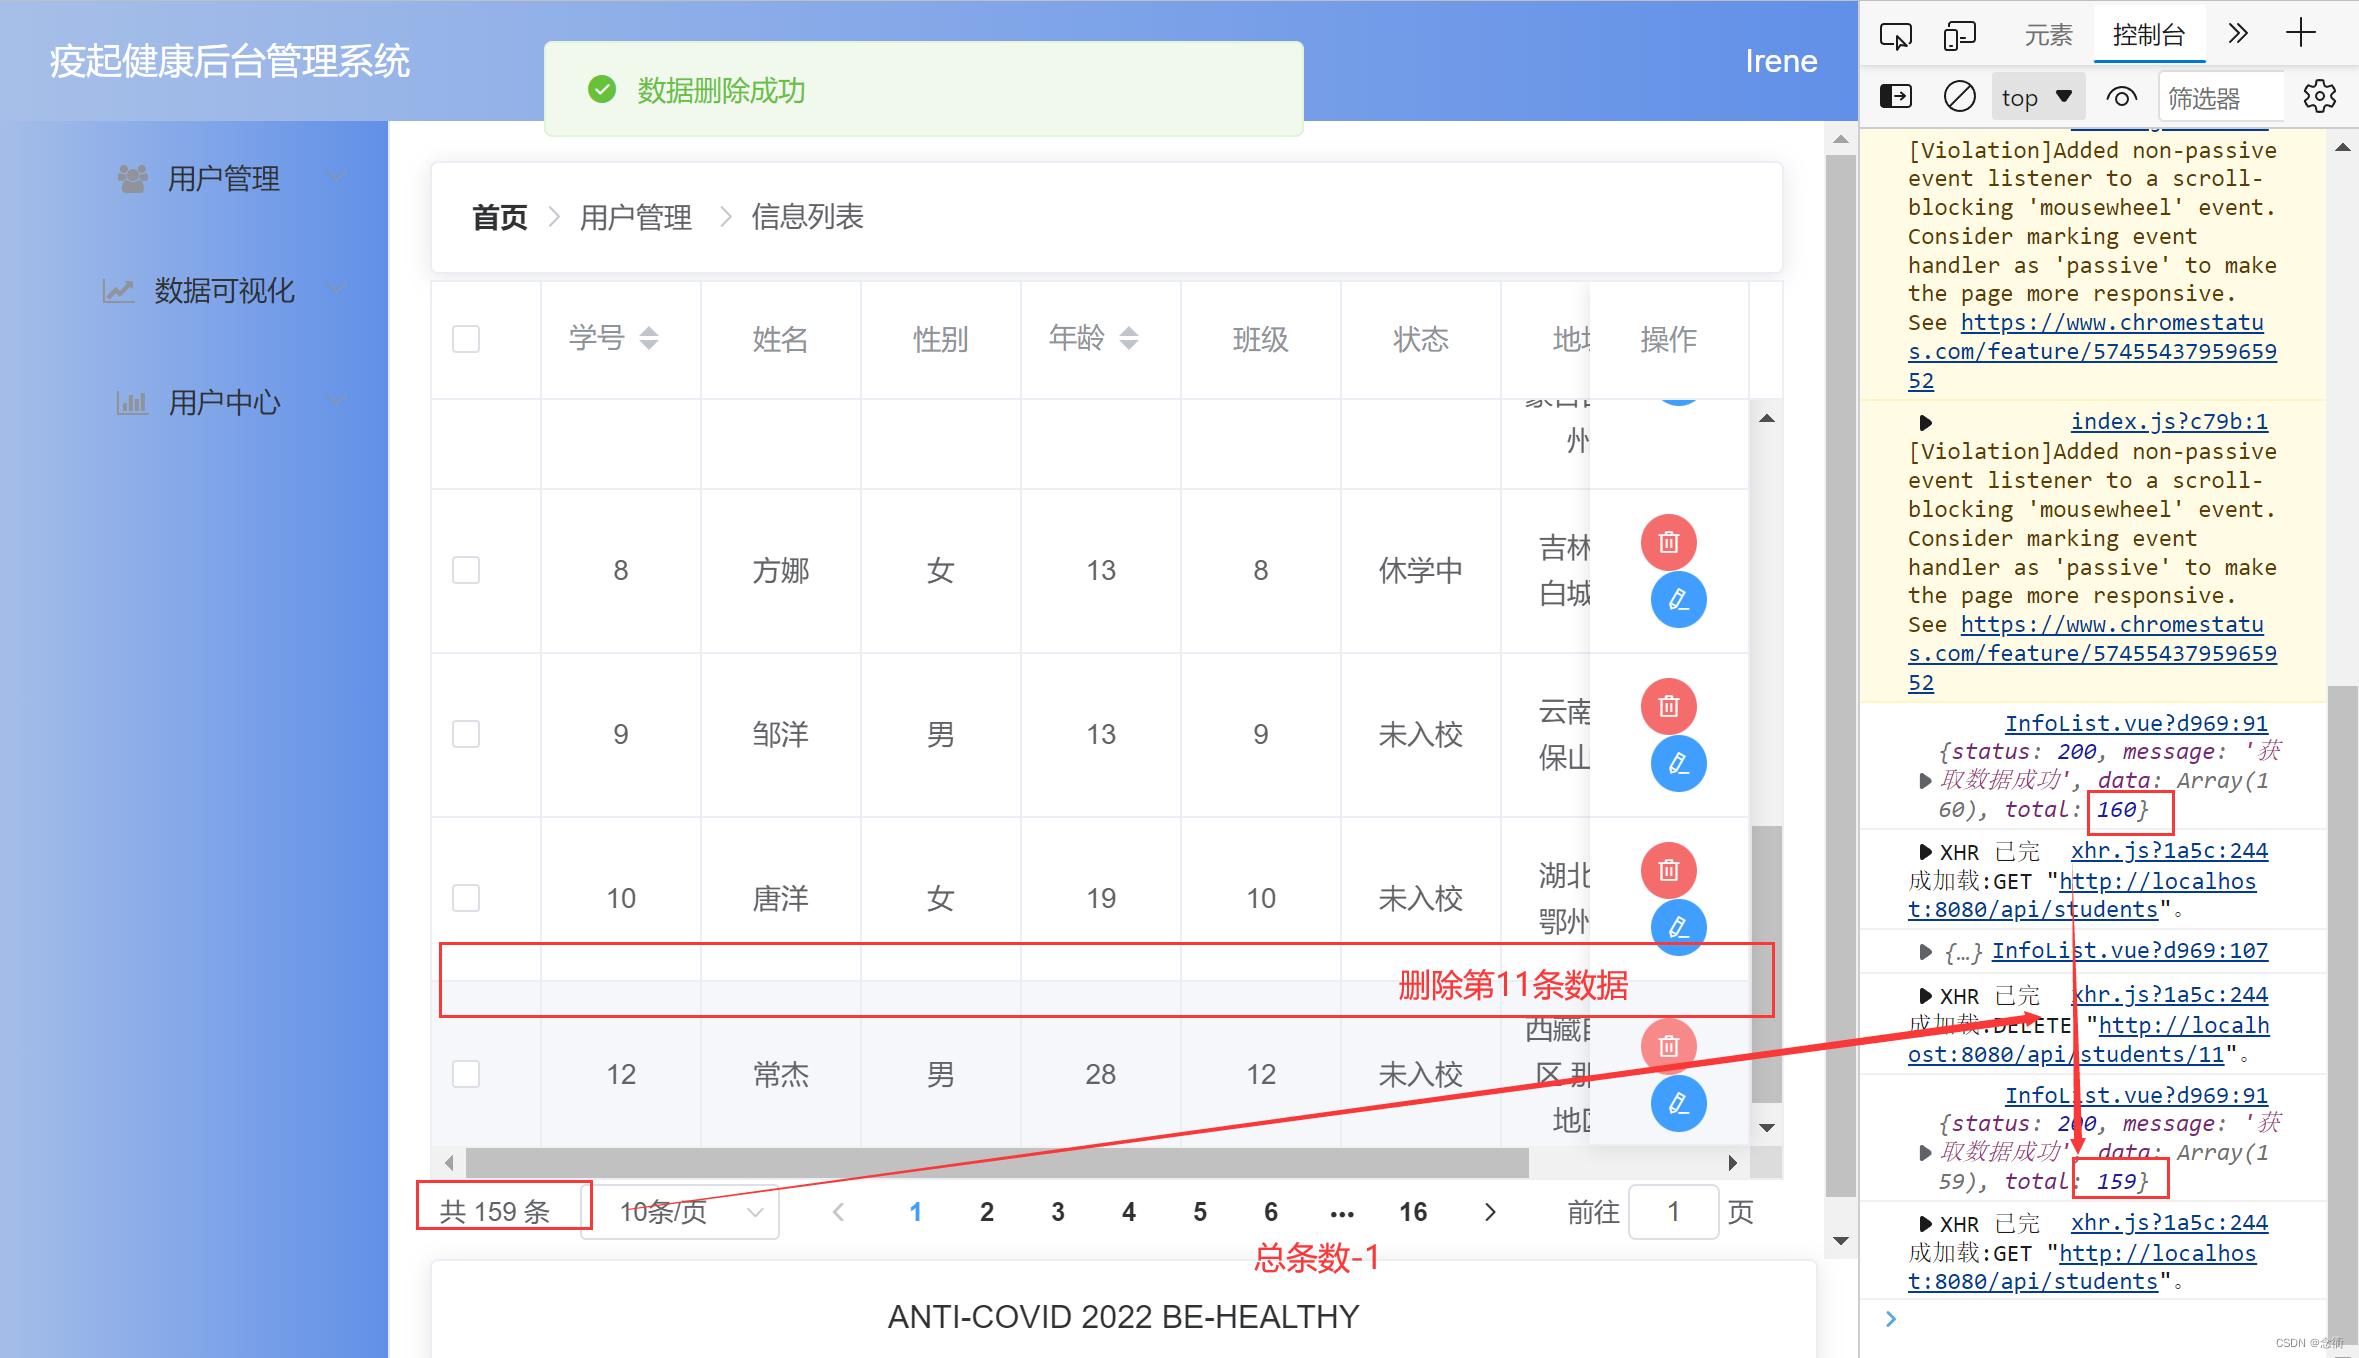
Task: Click the 前往 page number input field
Action: click(1673, 1211)
